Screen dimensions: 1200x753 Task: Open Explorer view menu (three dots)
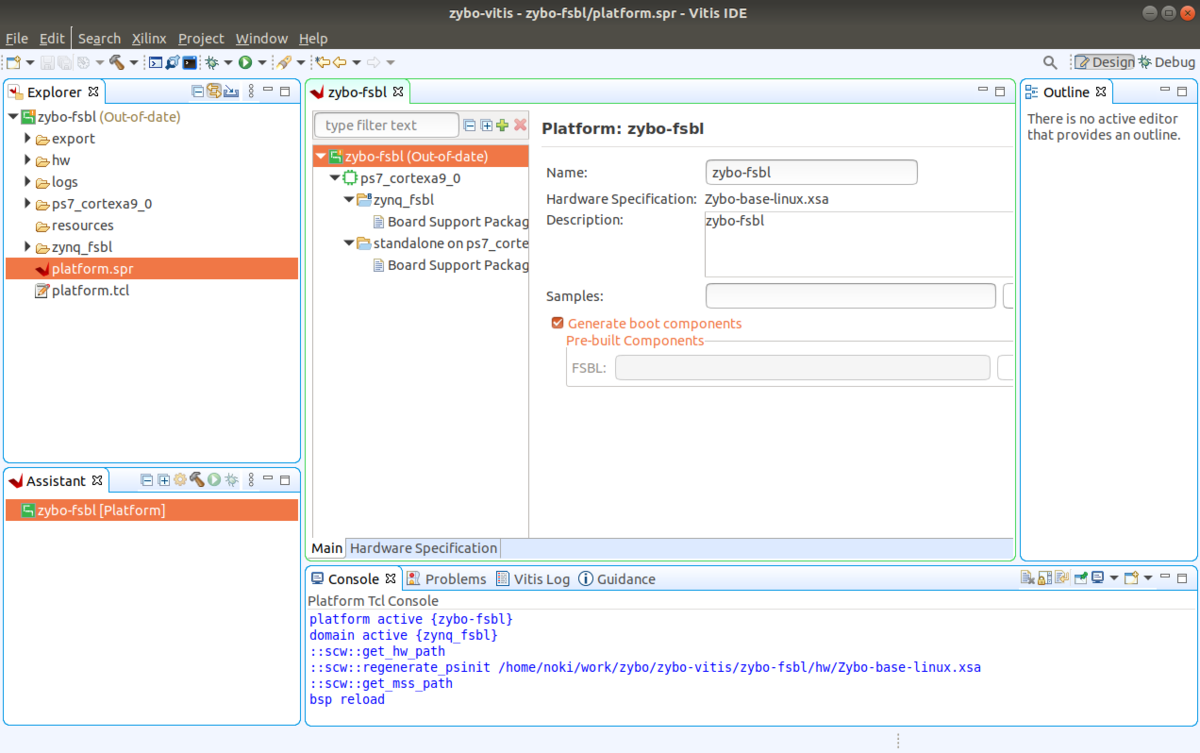[250, 91]
